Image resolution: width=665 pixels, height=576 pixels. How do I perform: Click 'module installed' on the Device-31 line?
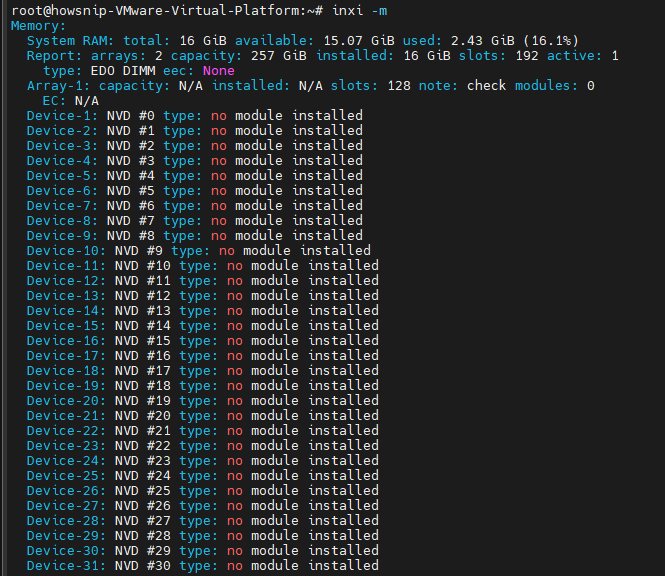[x=315, y=565]
